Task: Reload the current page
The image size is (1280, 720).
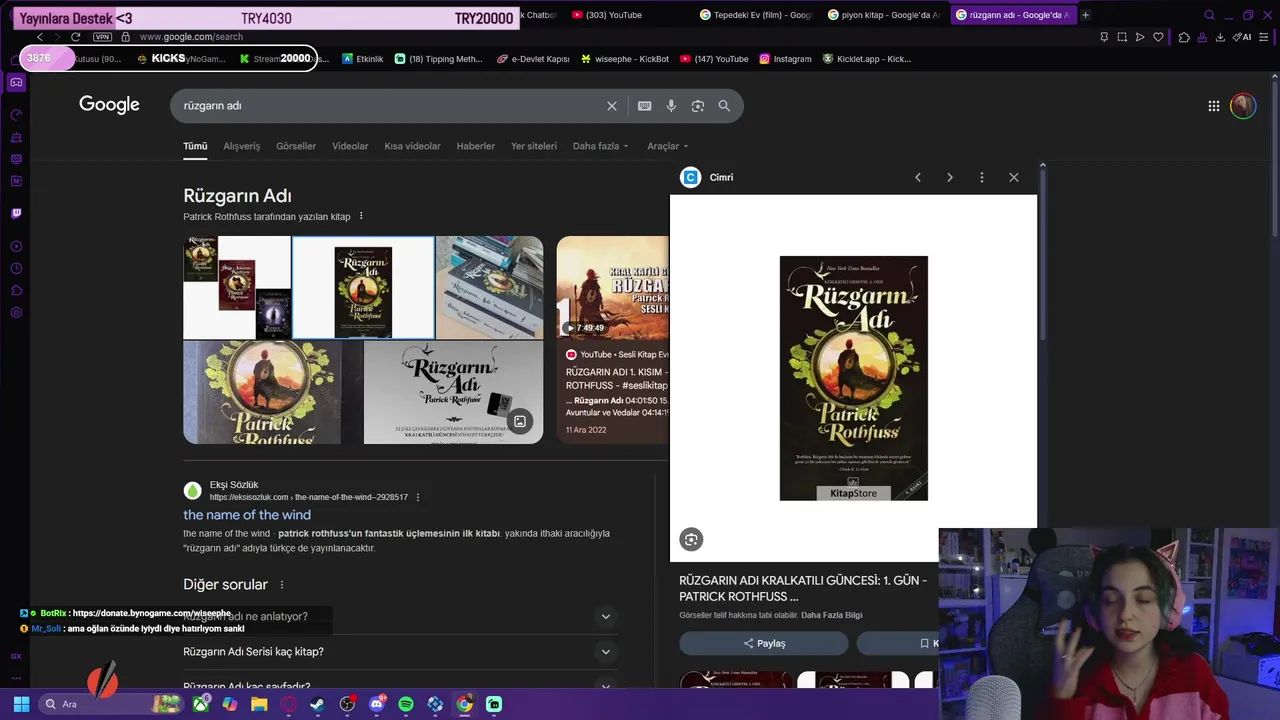Action: pyautogui.click(x=75, y=37)
